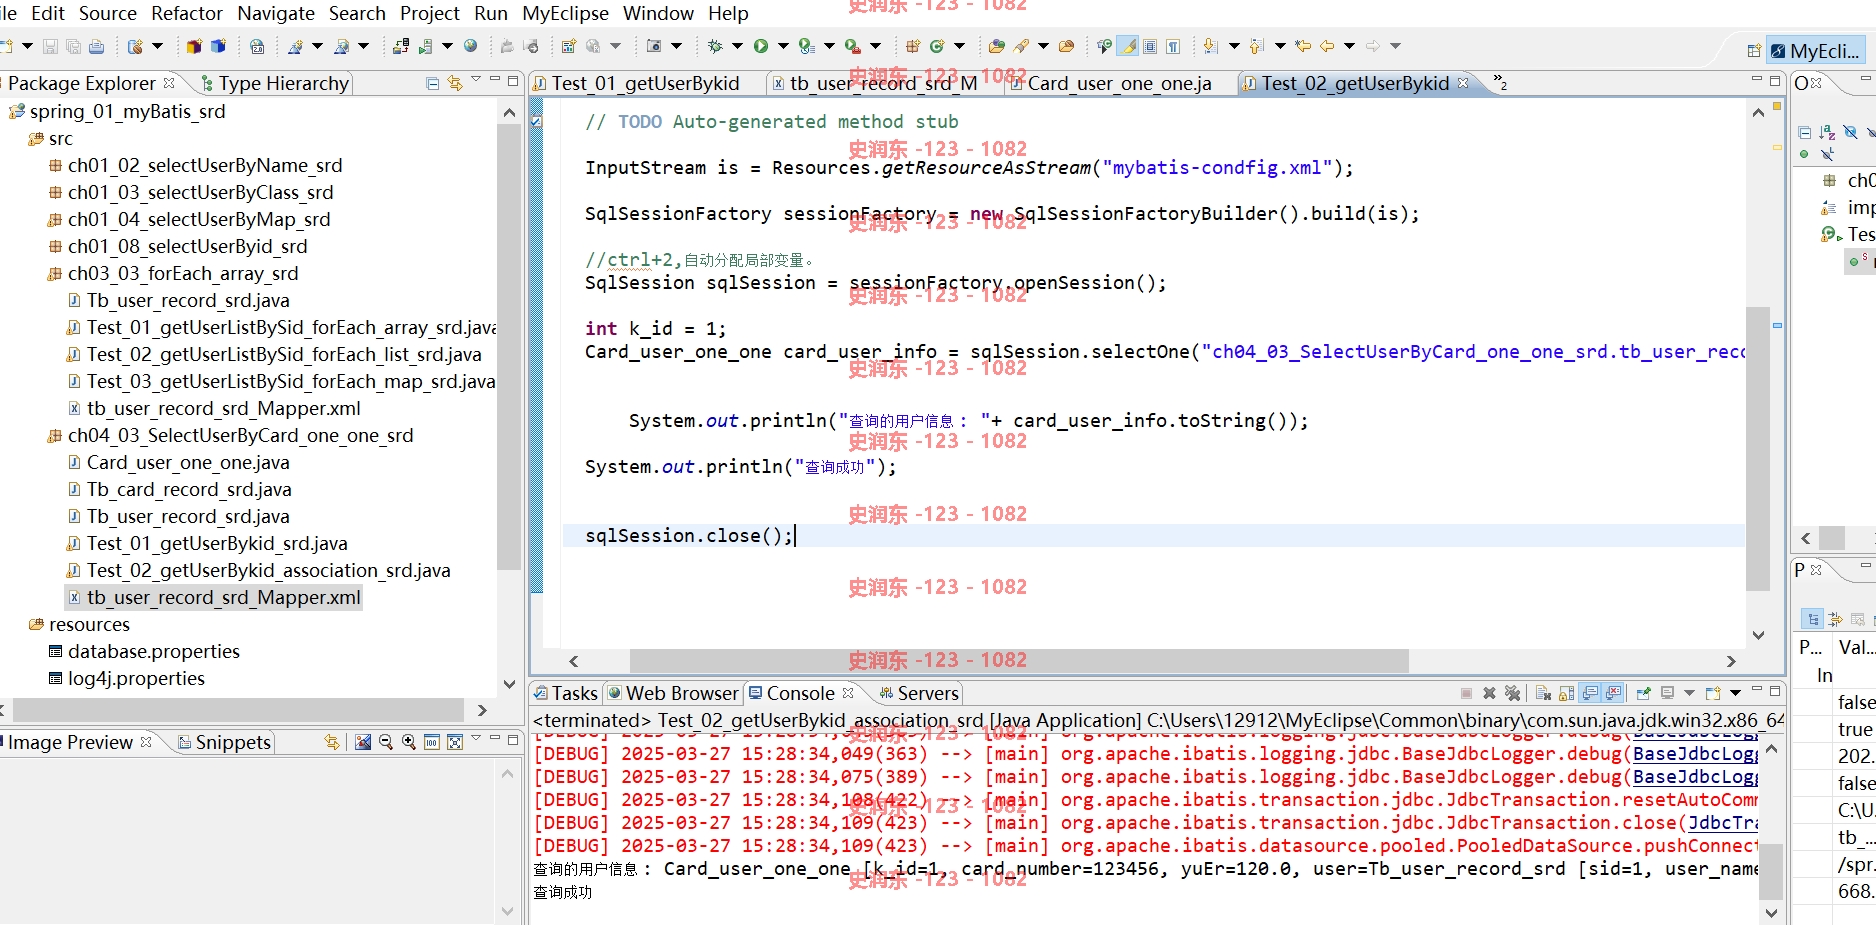This screenshot has height=925, width=1876.
Task: Open the MyEclipse menu
Action: (565, 13)
